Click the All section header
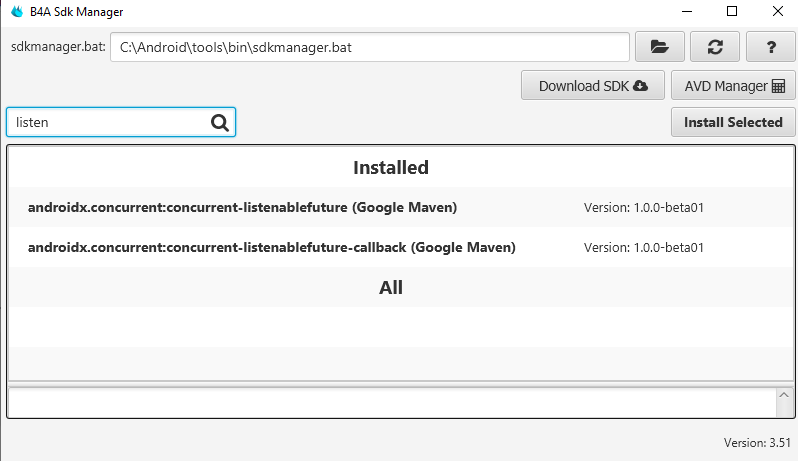Viewport: 798px width, 461px height. click(391, 288)
